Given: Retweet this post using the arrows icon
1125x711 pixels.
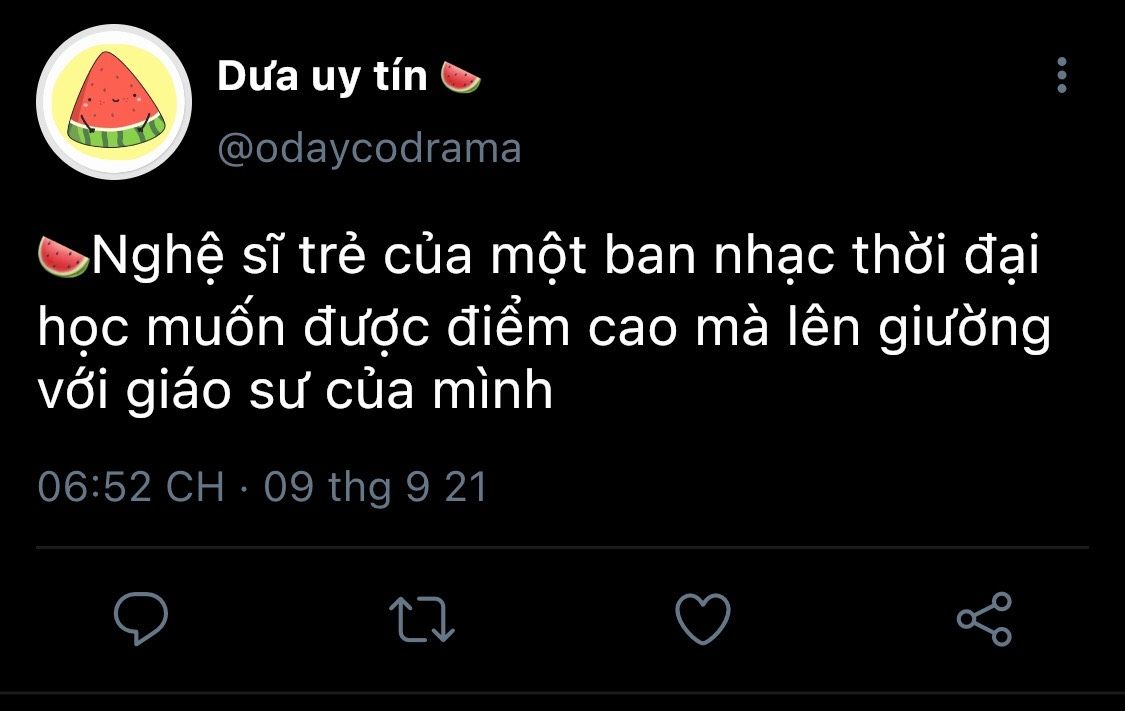Looking at the screenshot, I should click(422, 619).
